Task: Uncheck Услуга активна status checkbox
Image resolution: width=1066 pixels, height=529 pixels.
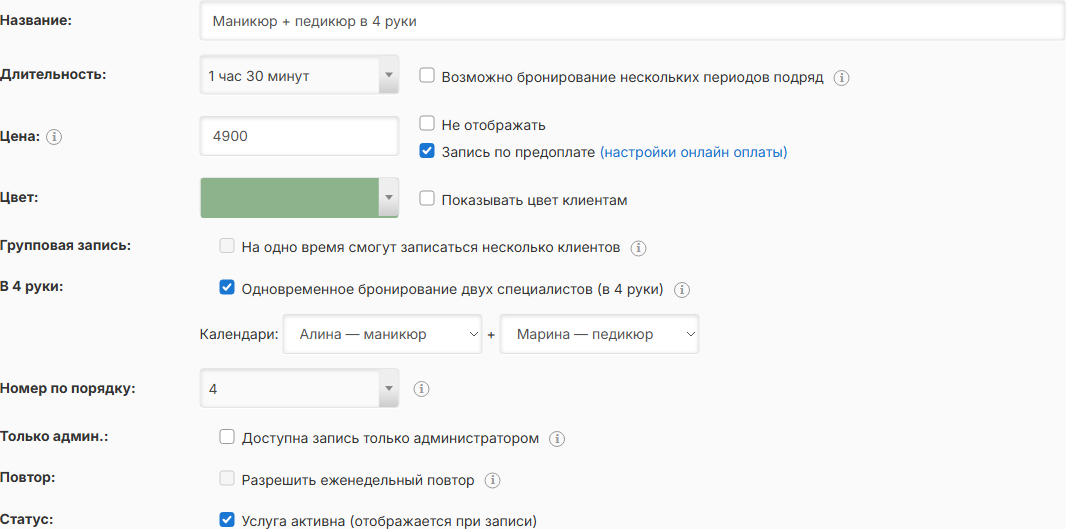Action: point(226,520)
